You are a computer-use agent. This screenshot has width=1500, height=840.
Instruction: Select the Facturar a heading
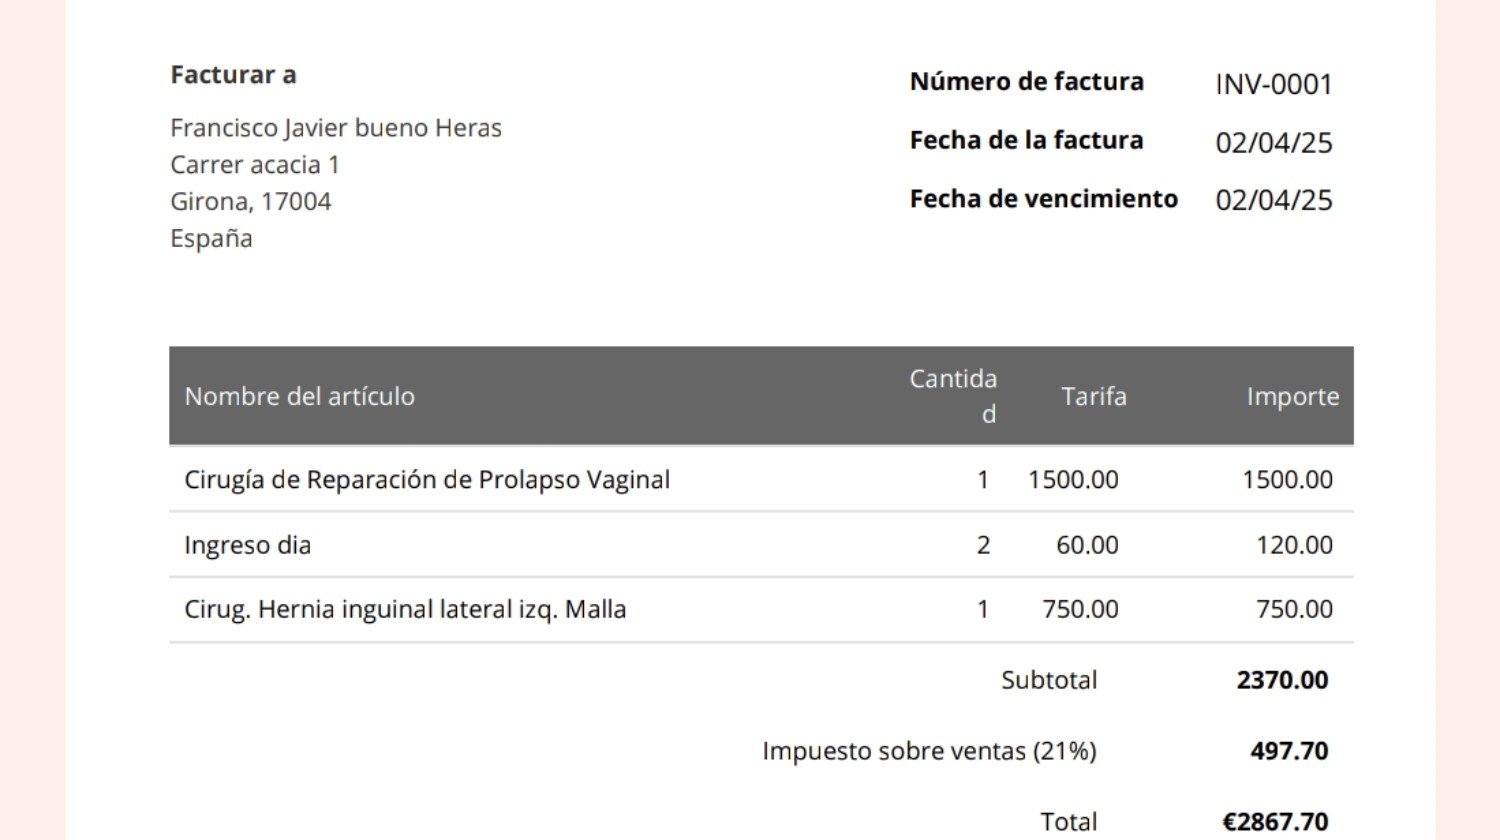click(233, 75)
